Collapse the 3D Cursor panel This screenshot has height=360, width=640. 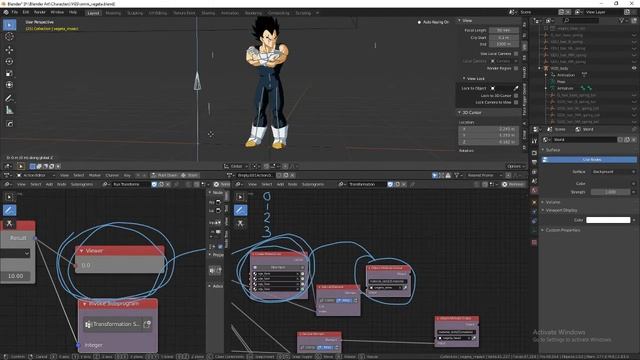459,112
